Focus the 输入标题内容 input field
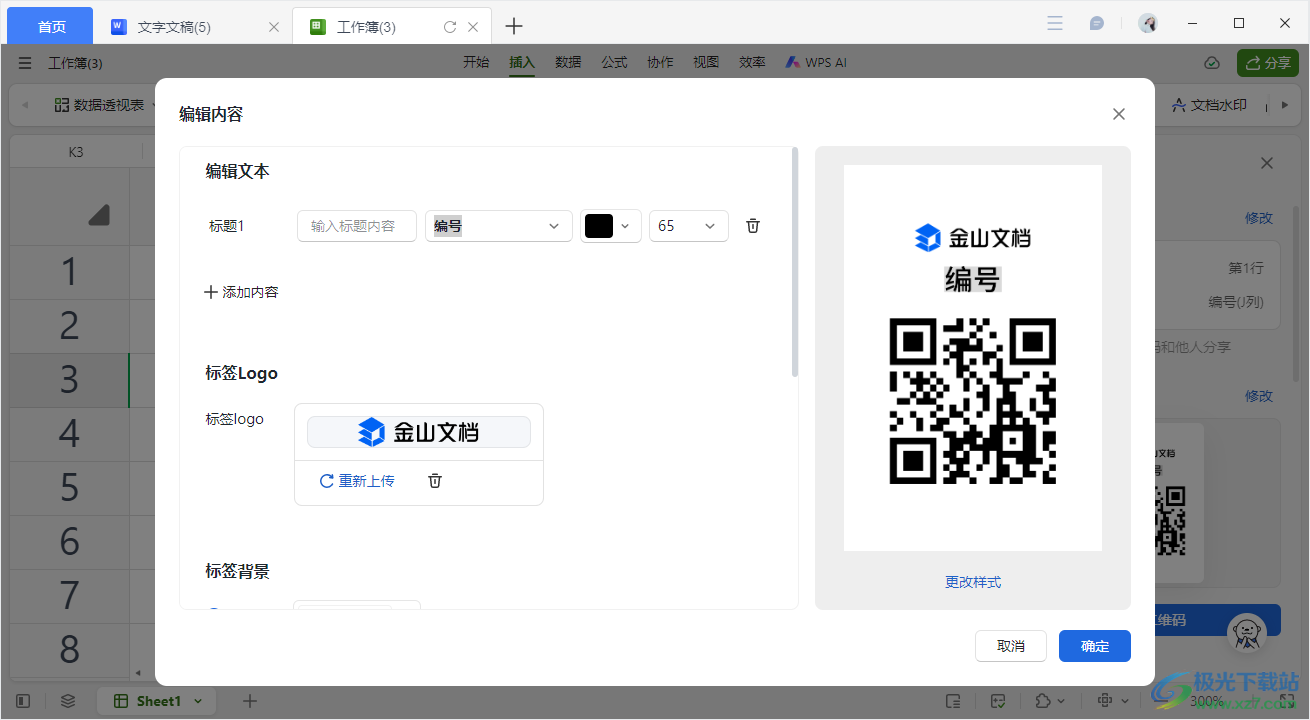Screen dimensions: 1310x720 click(x=357, y=226)
